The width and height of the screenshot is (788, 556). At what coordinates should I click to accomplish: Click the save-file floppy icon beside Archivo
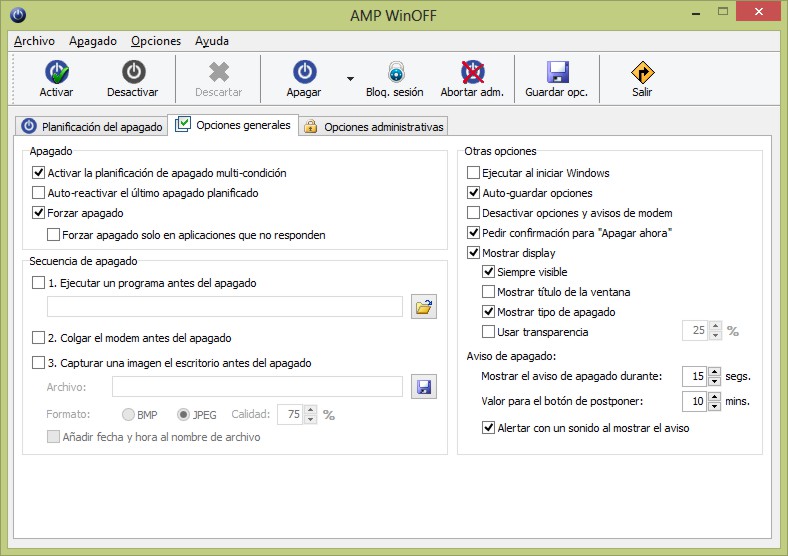point(424,387)
